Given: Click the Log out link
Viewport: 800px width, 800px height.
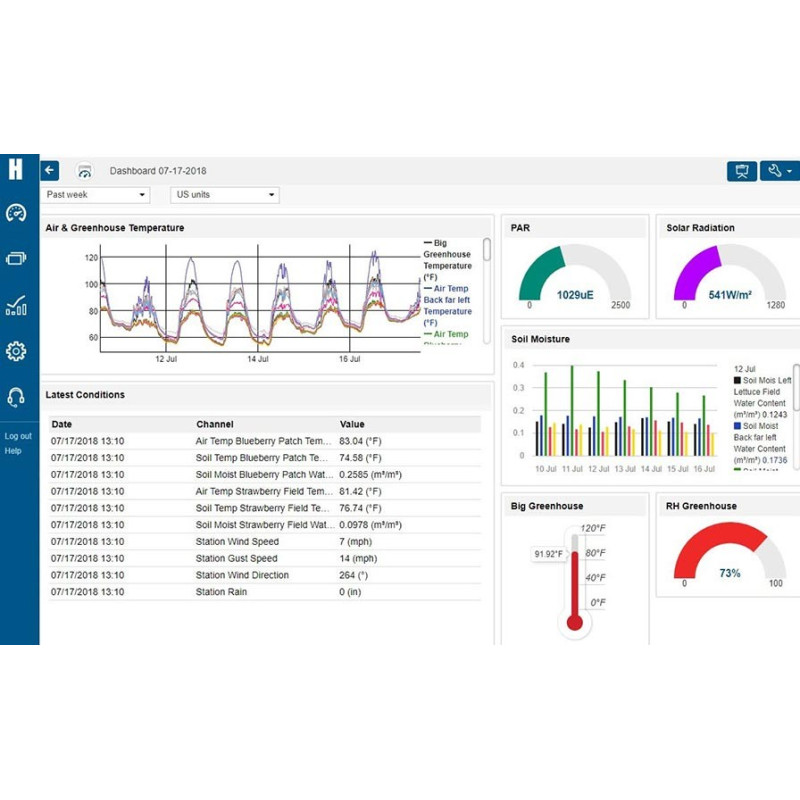Looking at the screenshot, I should (18, 436).
